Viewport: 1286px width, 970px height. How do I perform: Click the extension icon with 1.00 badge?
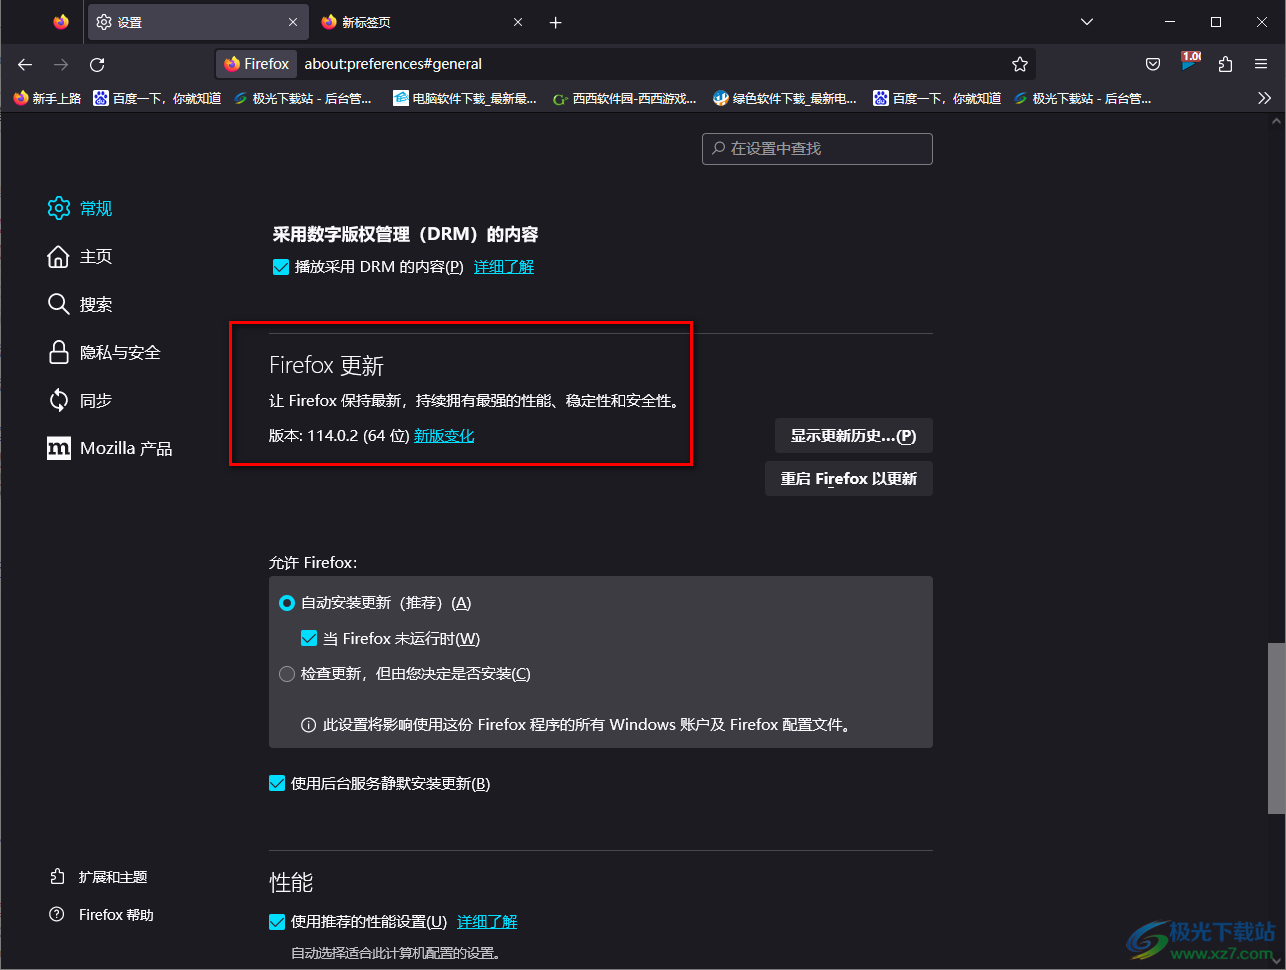[x=1190, y=62]
